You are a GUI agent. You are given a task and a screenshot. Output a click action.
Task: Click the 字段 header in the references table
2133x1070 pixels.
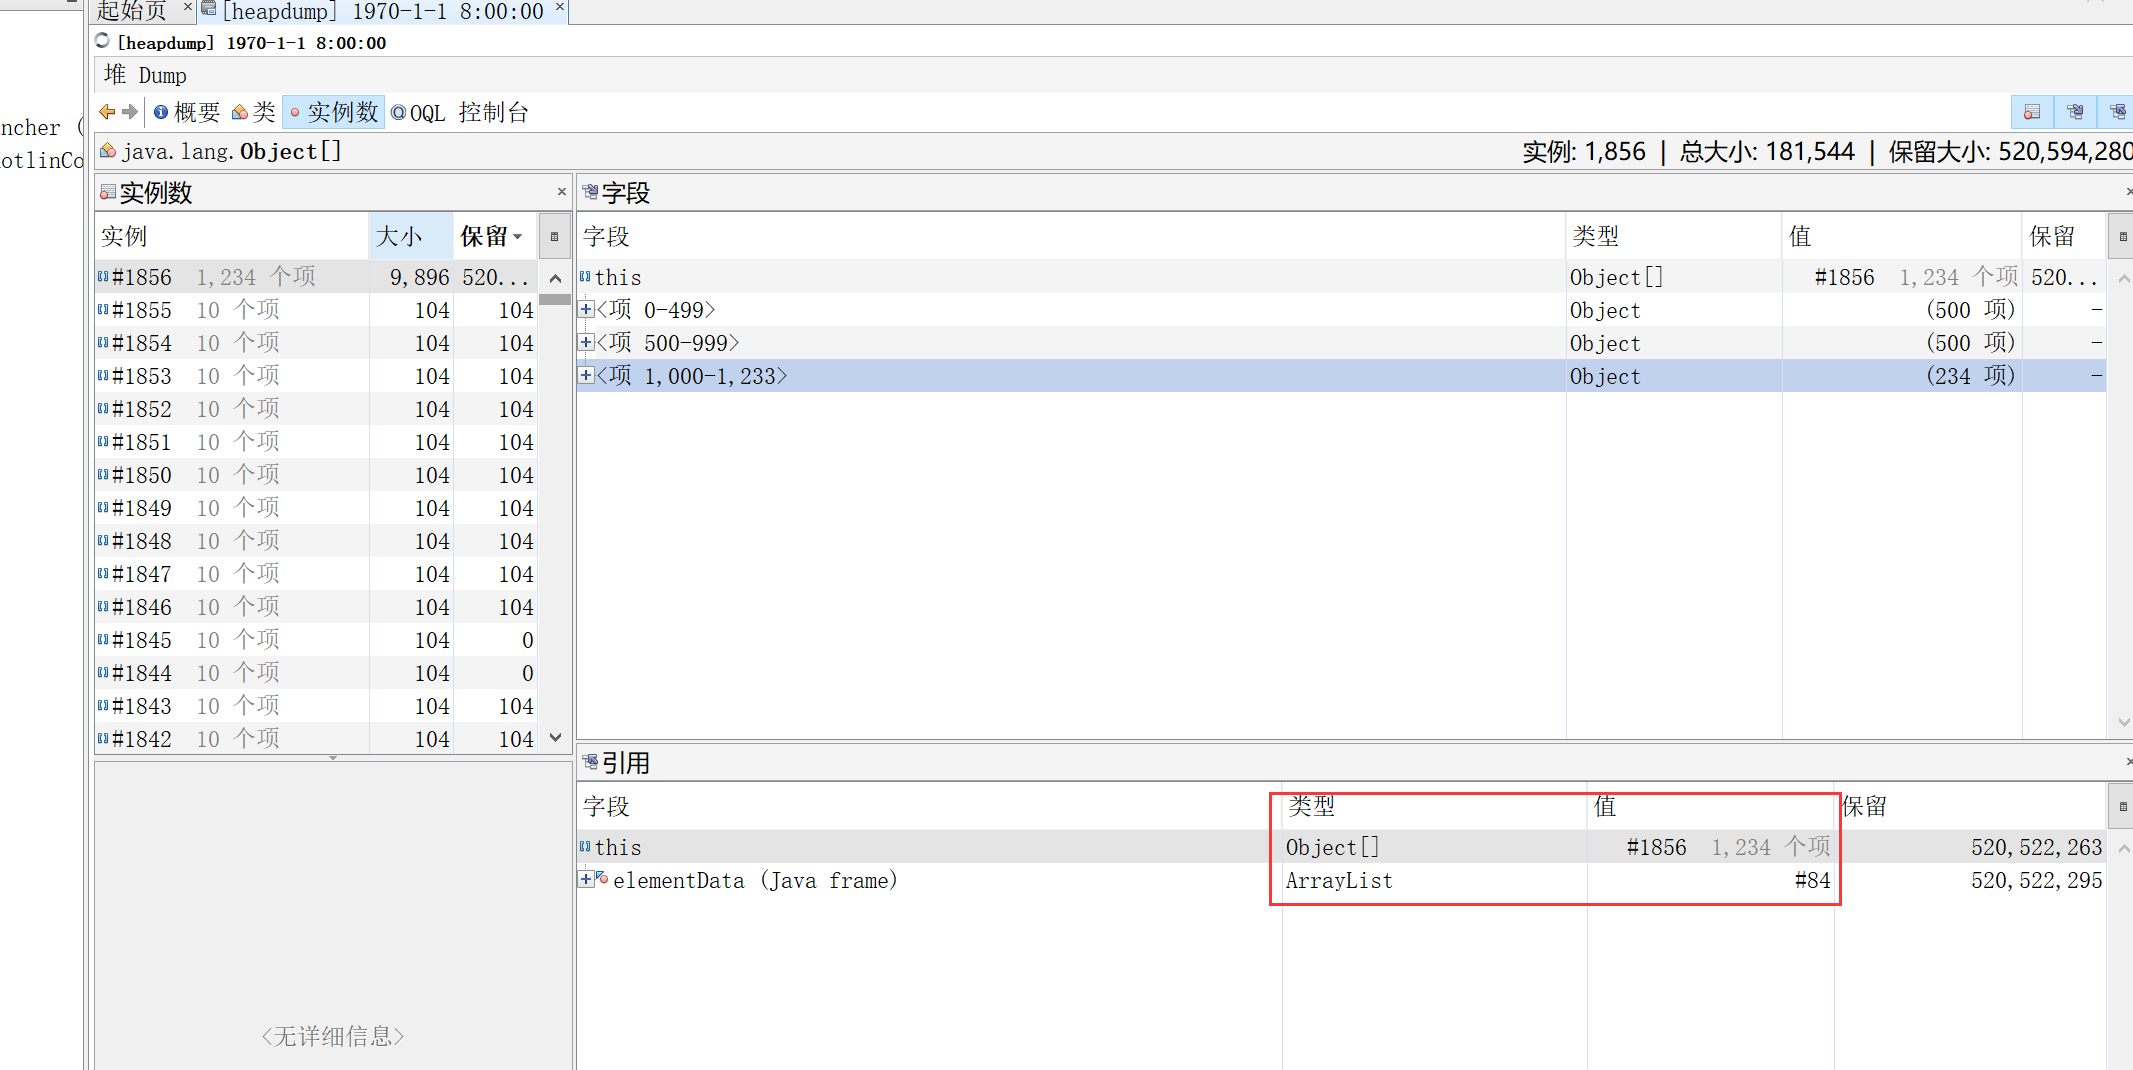[x=930, y=807]
